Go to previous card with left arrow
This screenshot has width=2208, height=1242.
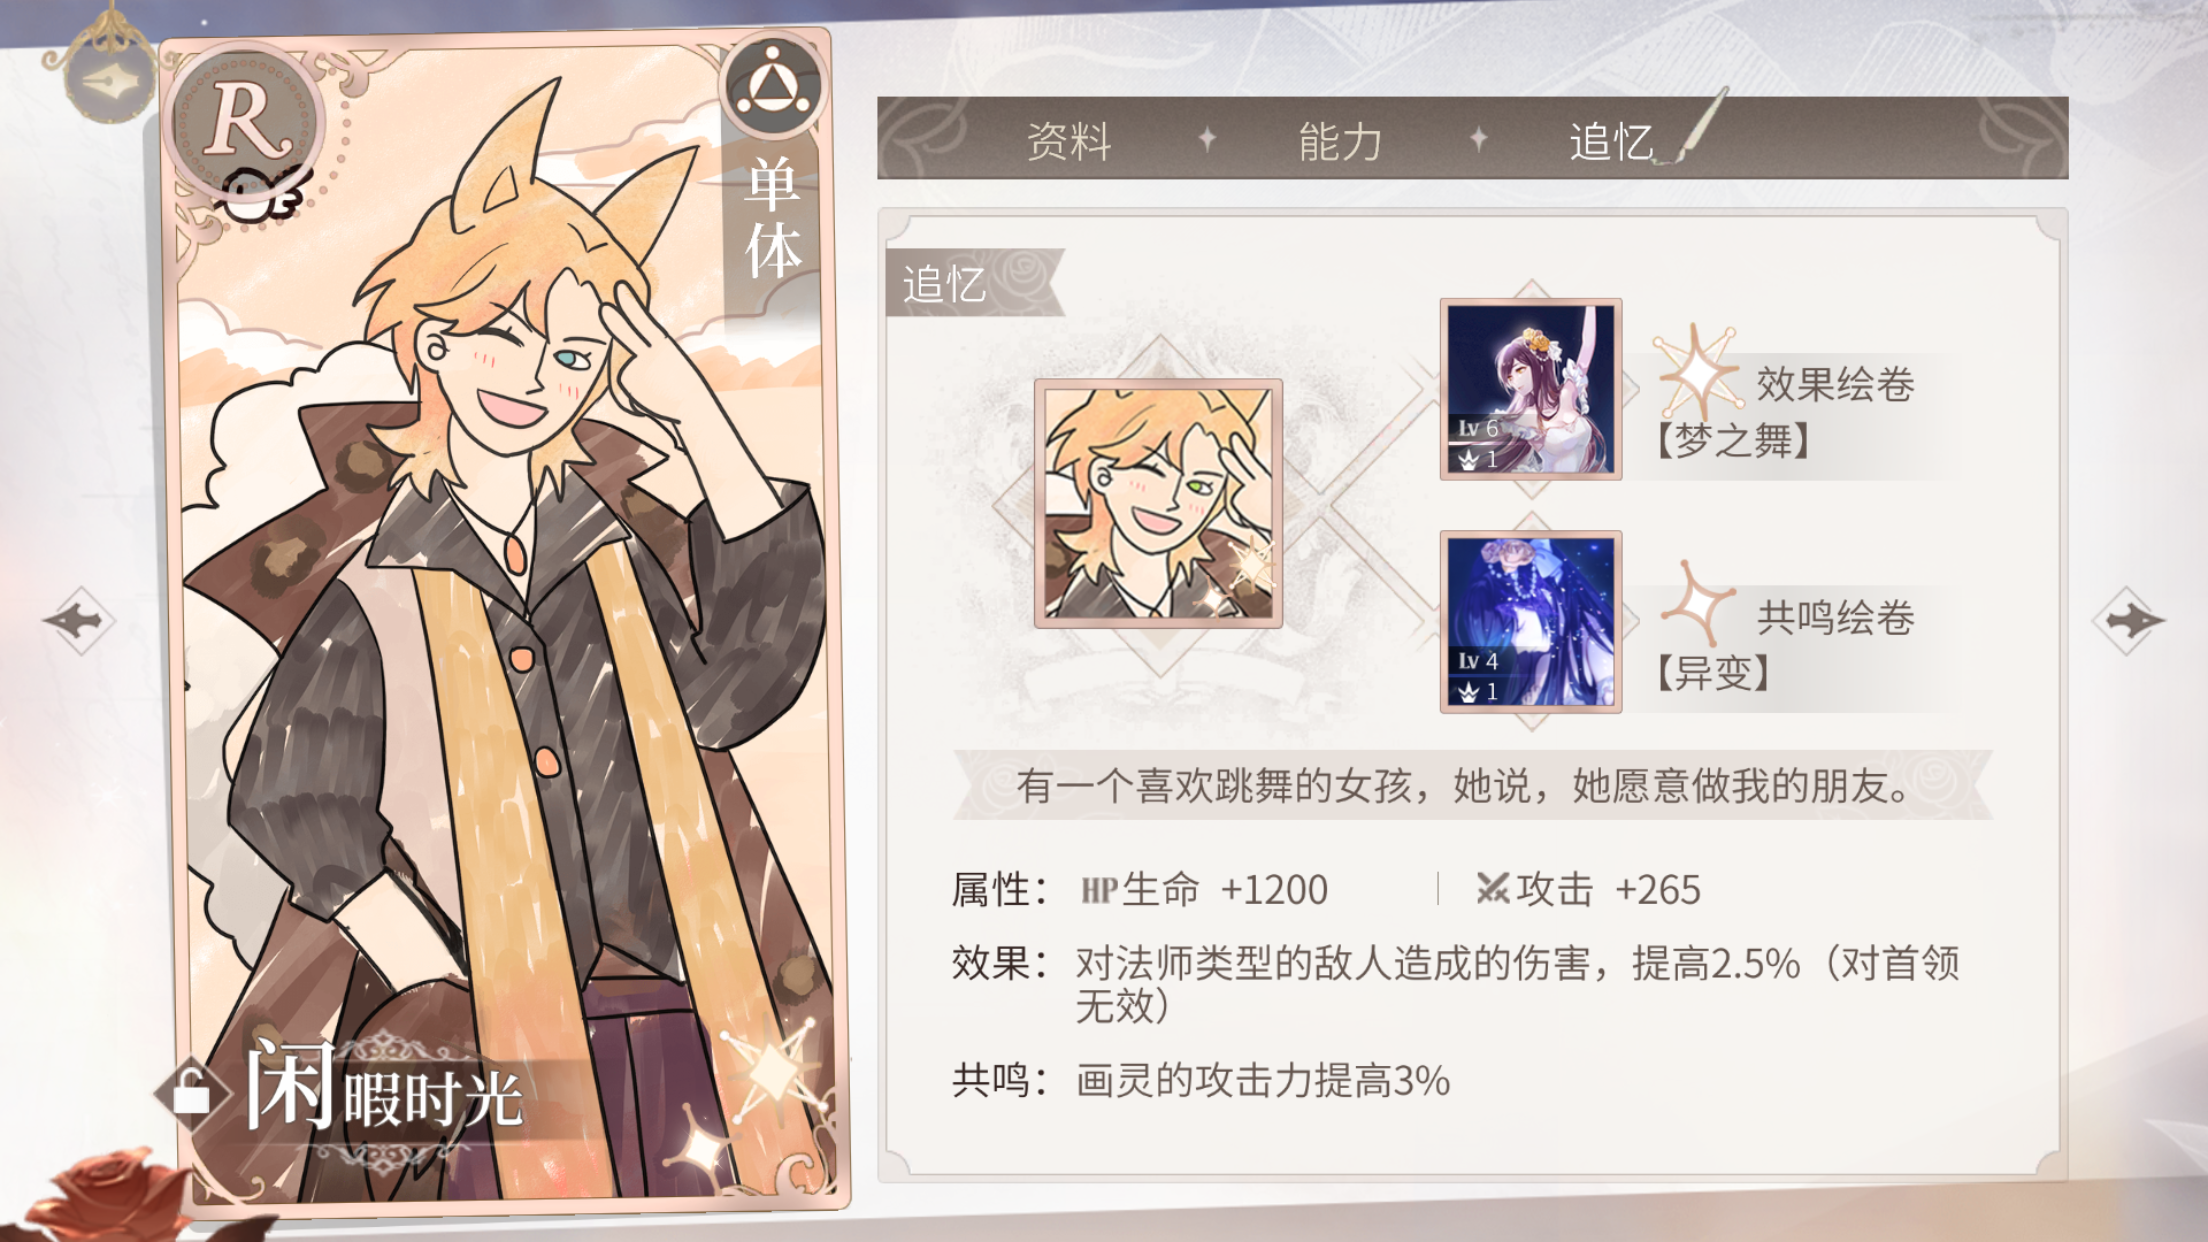[78, 620]
